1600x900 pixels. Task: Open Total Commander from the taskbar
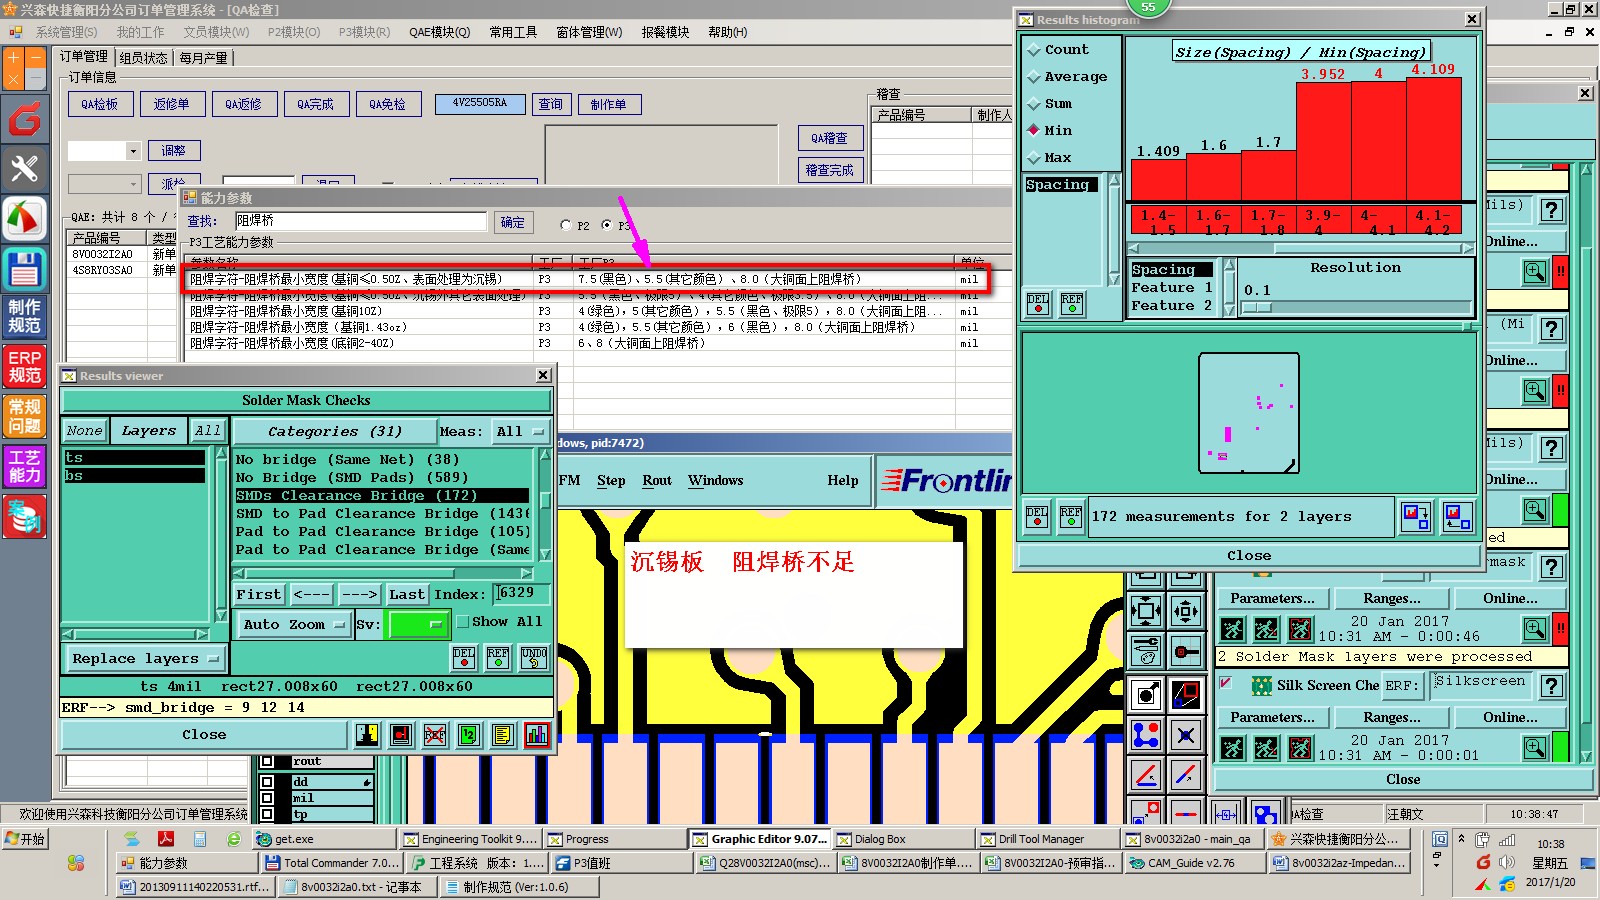334,863
